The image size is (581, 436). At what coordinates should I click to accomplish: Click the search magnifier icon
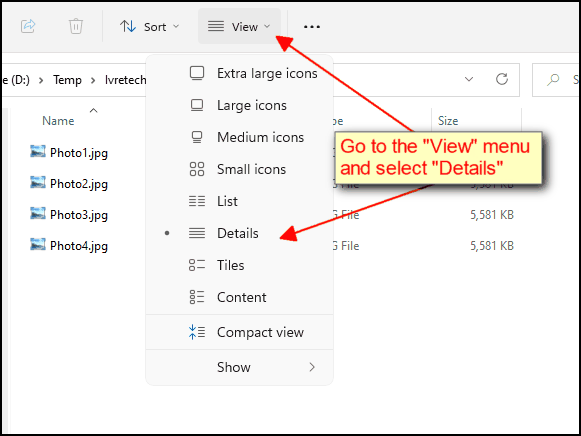[x=553, y=79]
